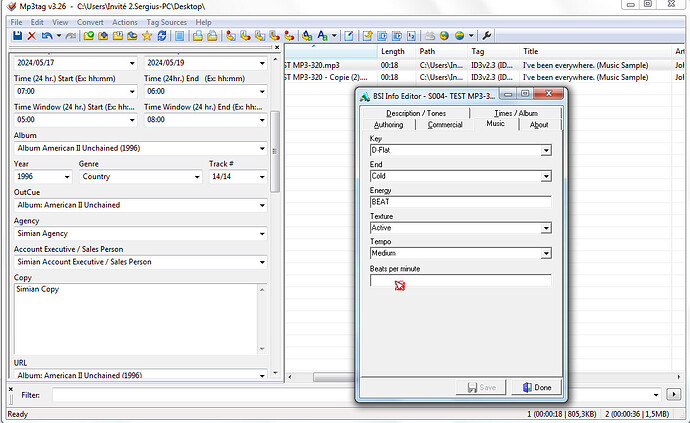Open the Help menu
690x423 pixels.
203,22
